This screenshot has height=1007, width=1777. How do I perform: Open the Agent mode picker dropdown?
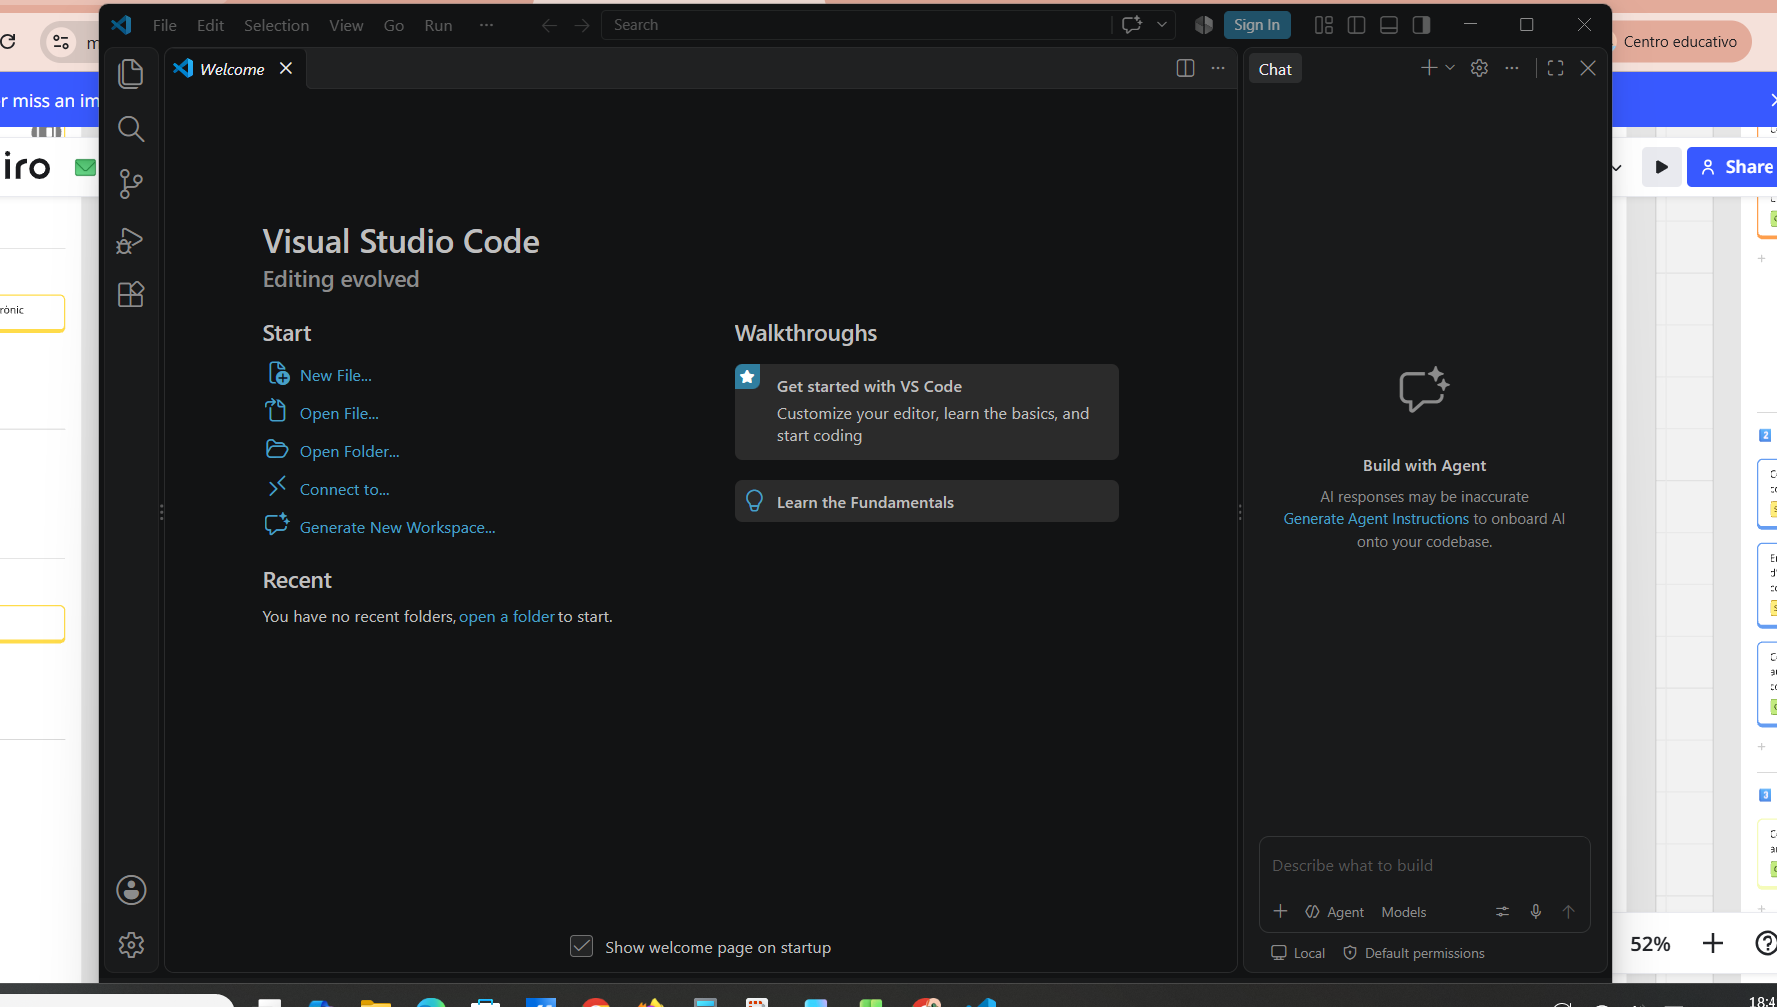[x=1335, y=912]
